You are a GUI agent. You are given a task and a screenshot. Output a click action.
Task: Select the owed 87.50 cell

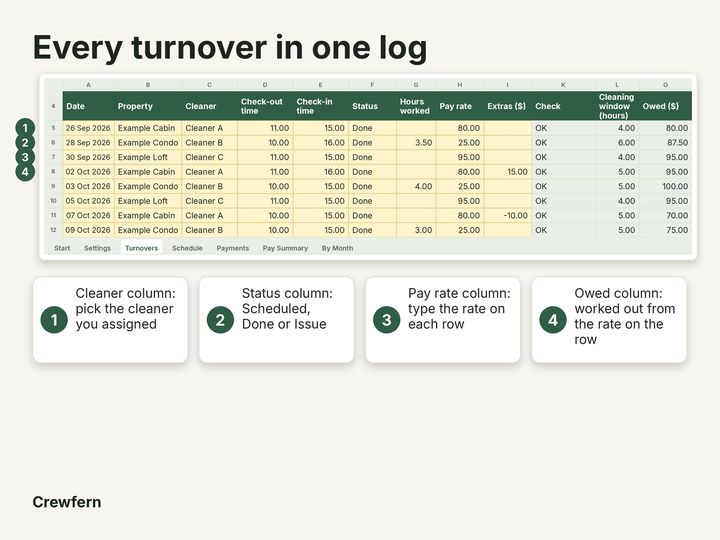point(665,143)
